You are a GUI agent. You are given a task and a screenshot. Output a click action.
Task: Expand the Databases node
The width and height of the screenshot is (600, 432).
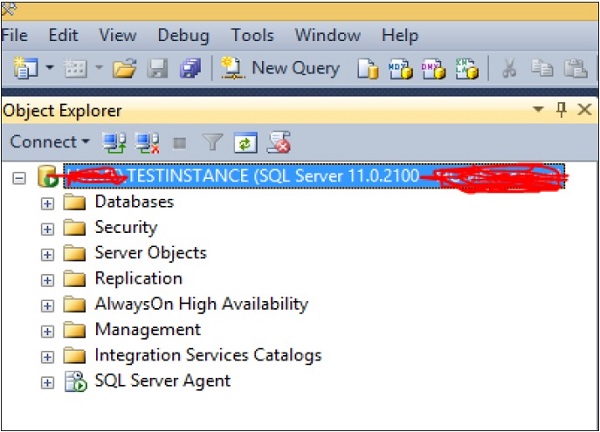pyautogui.click(x=47, y=202)
